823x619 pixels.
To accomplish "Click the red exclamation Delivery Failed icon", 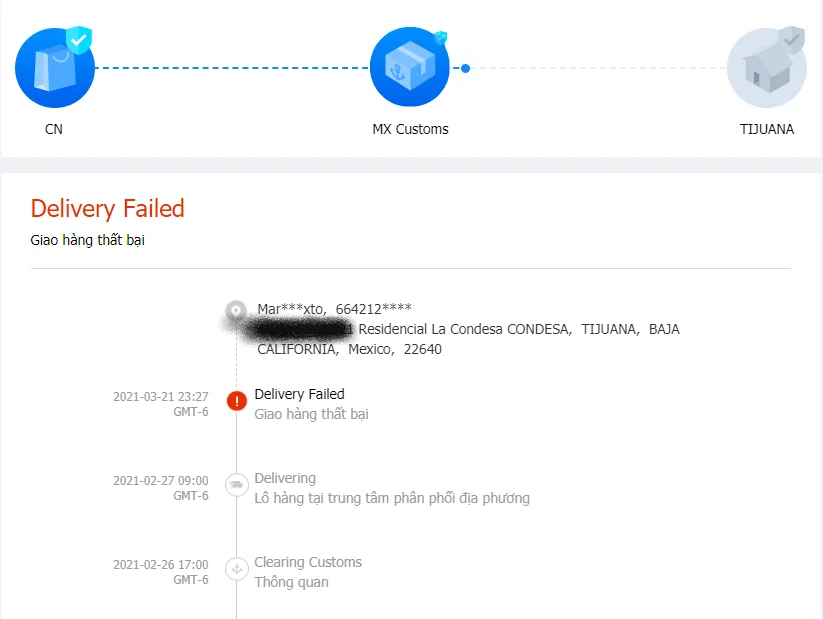I will pos(237,401).
